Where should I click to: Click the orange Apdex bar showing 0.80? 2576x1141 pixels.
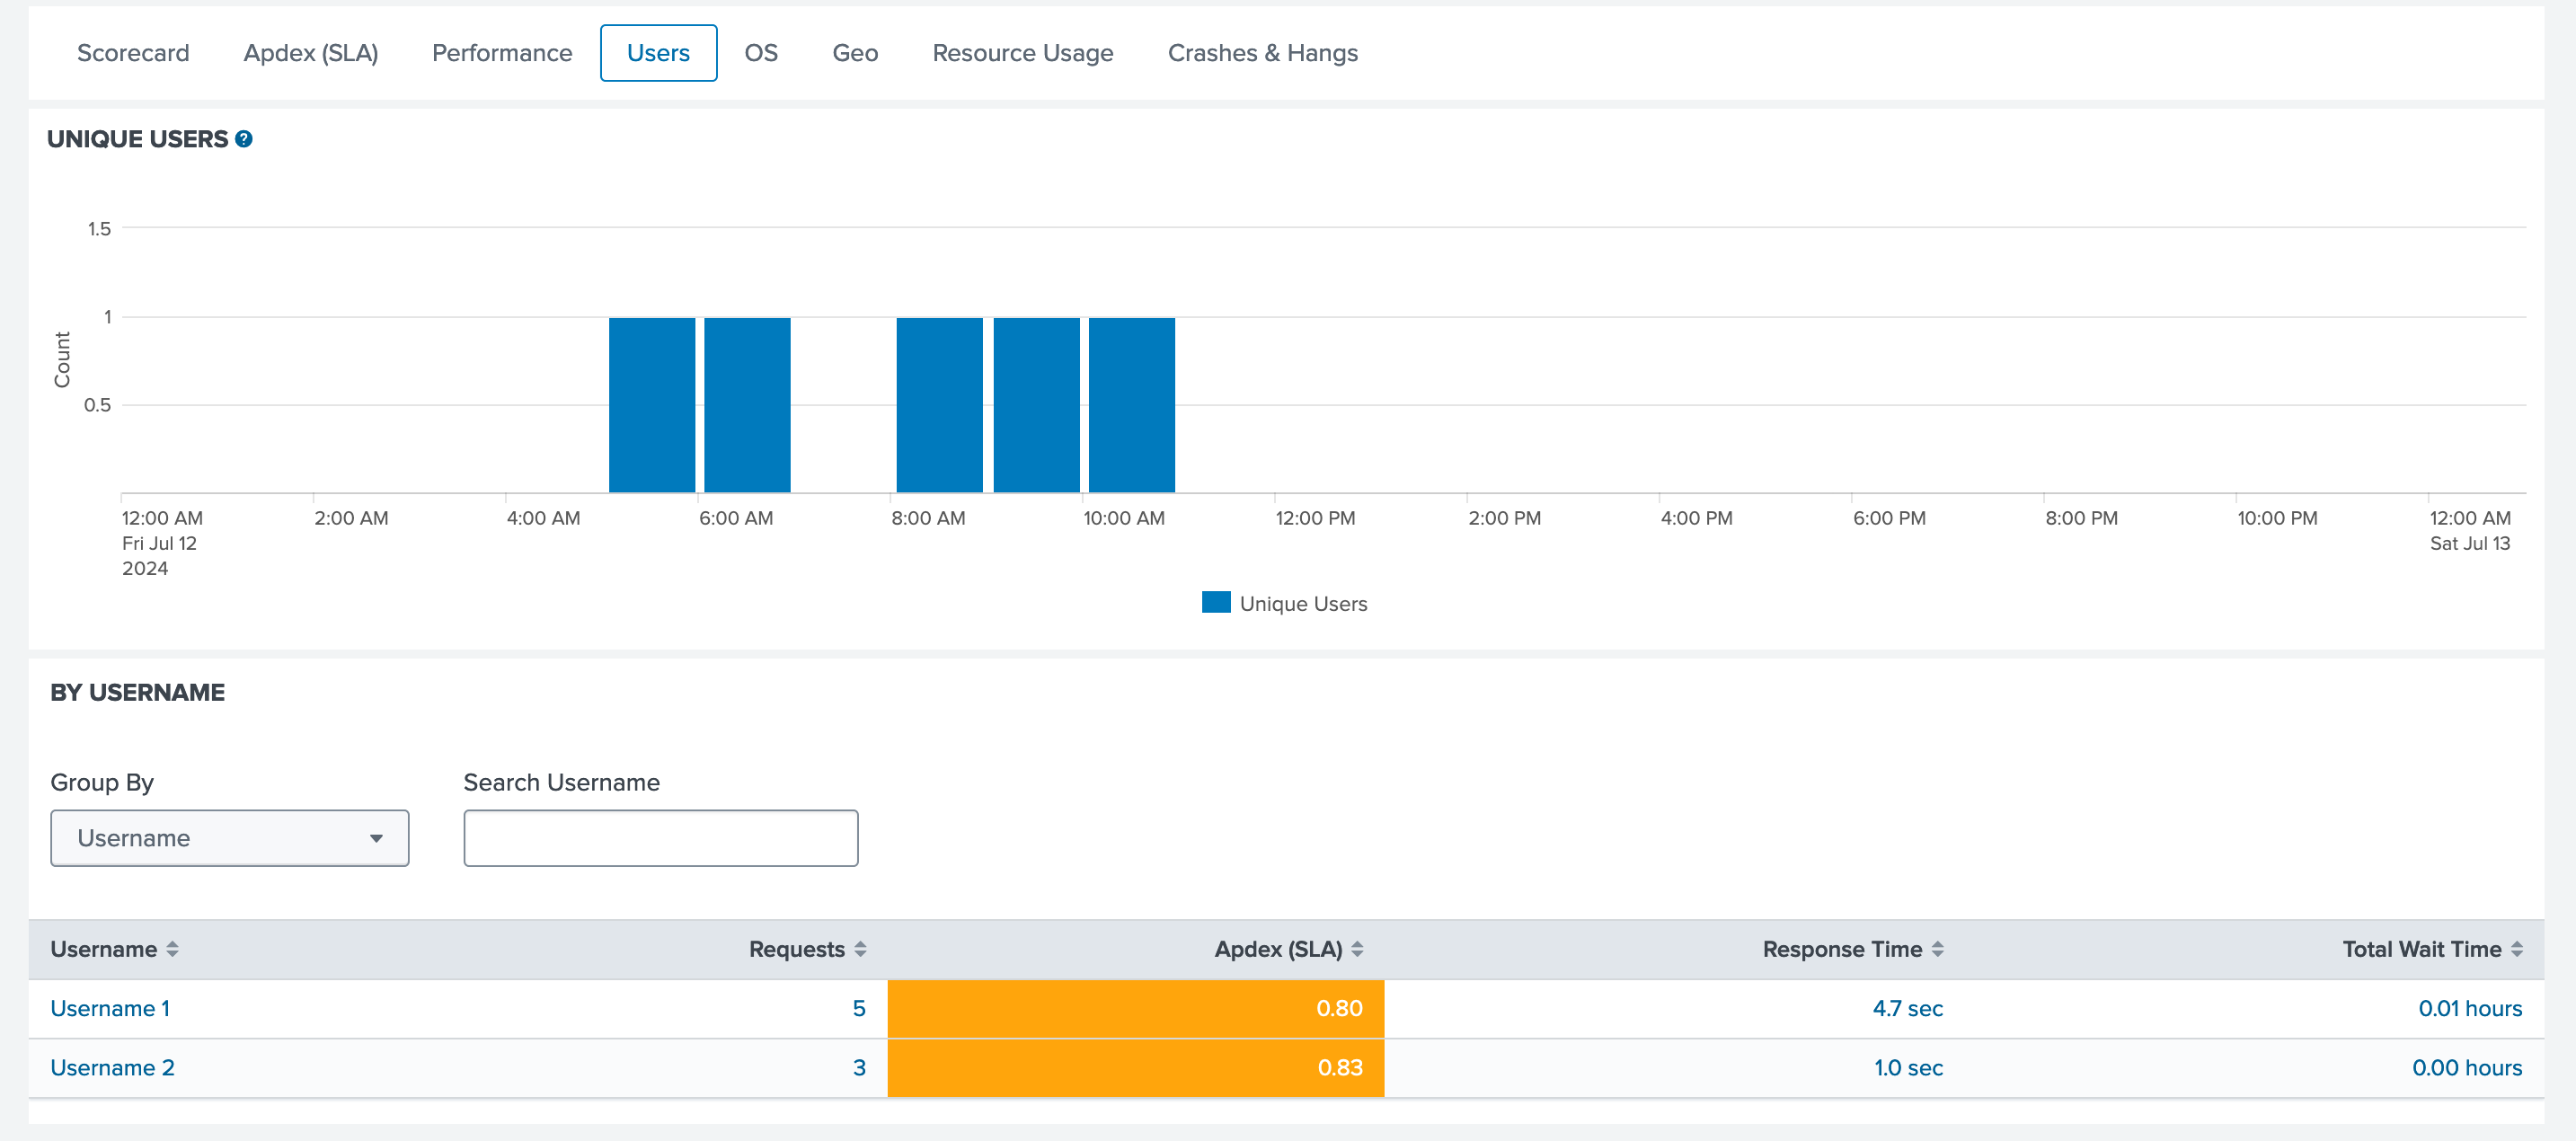click(1136, 1008)
